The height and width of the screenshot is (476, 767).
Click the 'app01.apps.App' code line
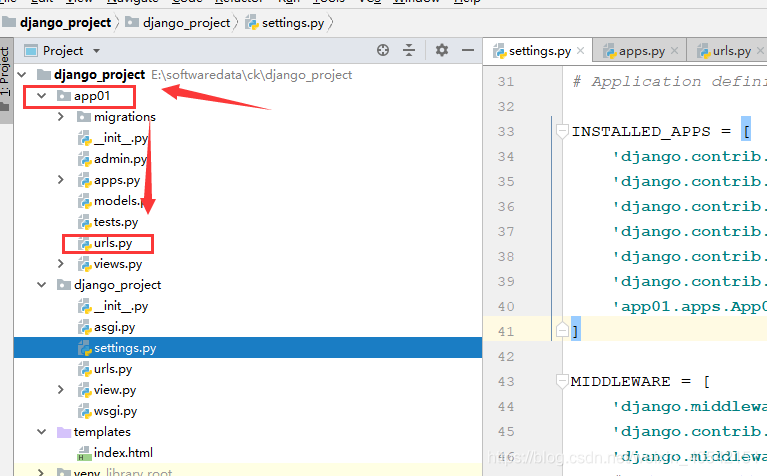(690, 307)
